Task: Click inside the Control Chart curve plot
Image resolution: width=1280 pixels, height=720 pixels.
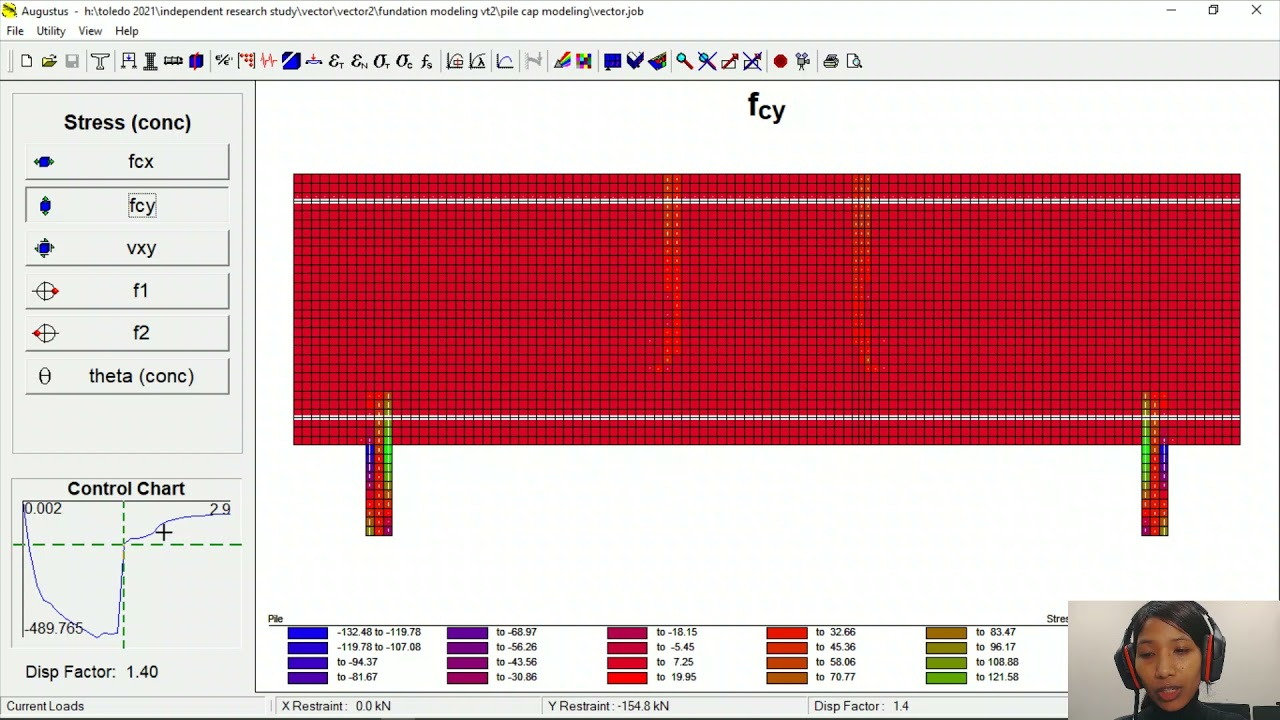Action: click(x=127, y=572)
